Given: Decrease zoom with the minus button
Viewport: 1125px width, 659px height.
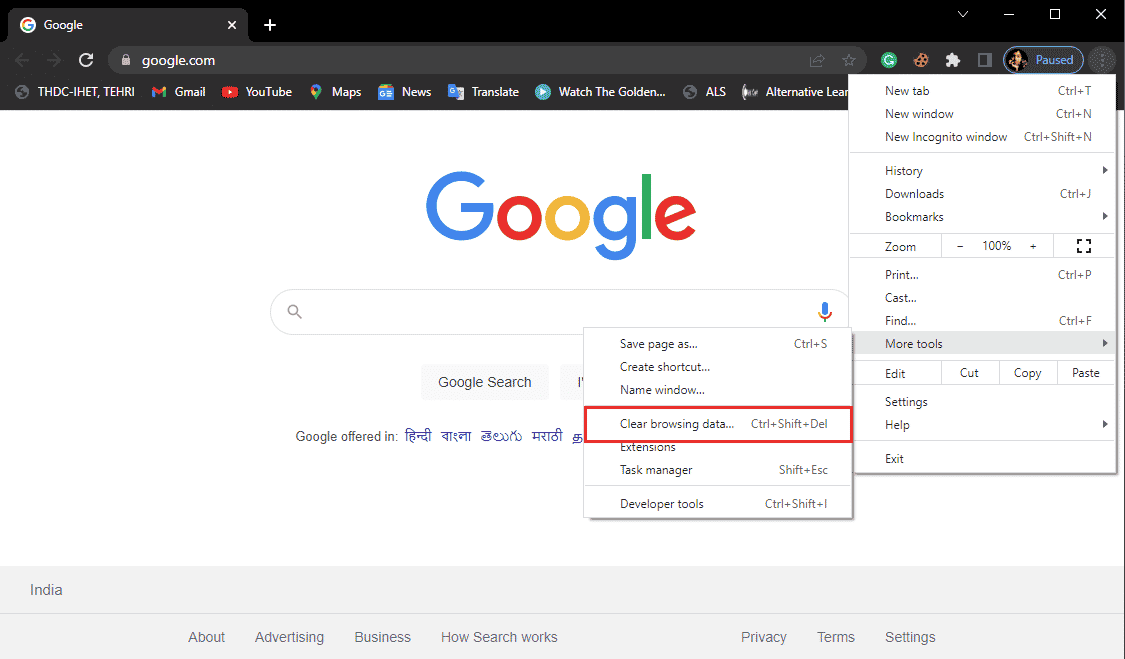Looking at the screenshot, I should pyautogui.click(x=960, y=246).
